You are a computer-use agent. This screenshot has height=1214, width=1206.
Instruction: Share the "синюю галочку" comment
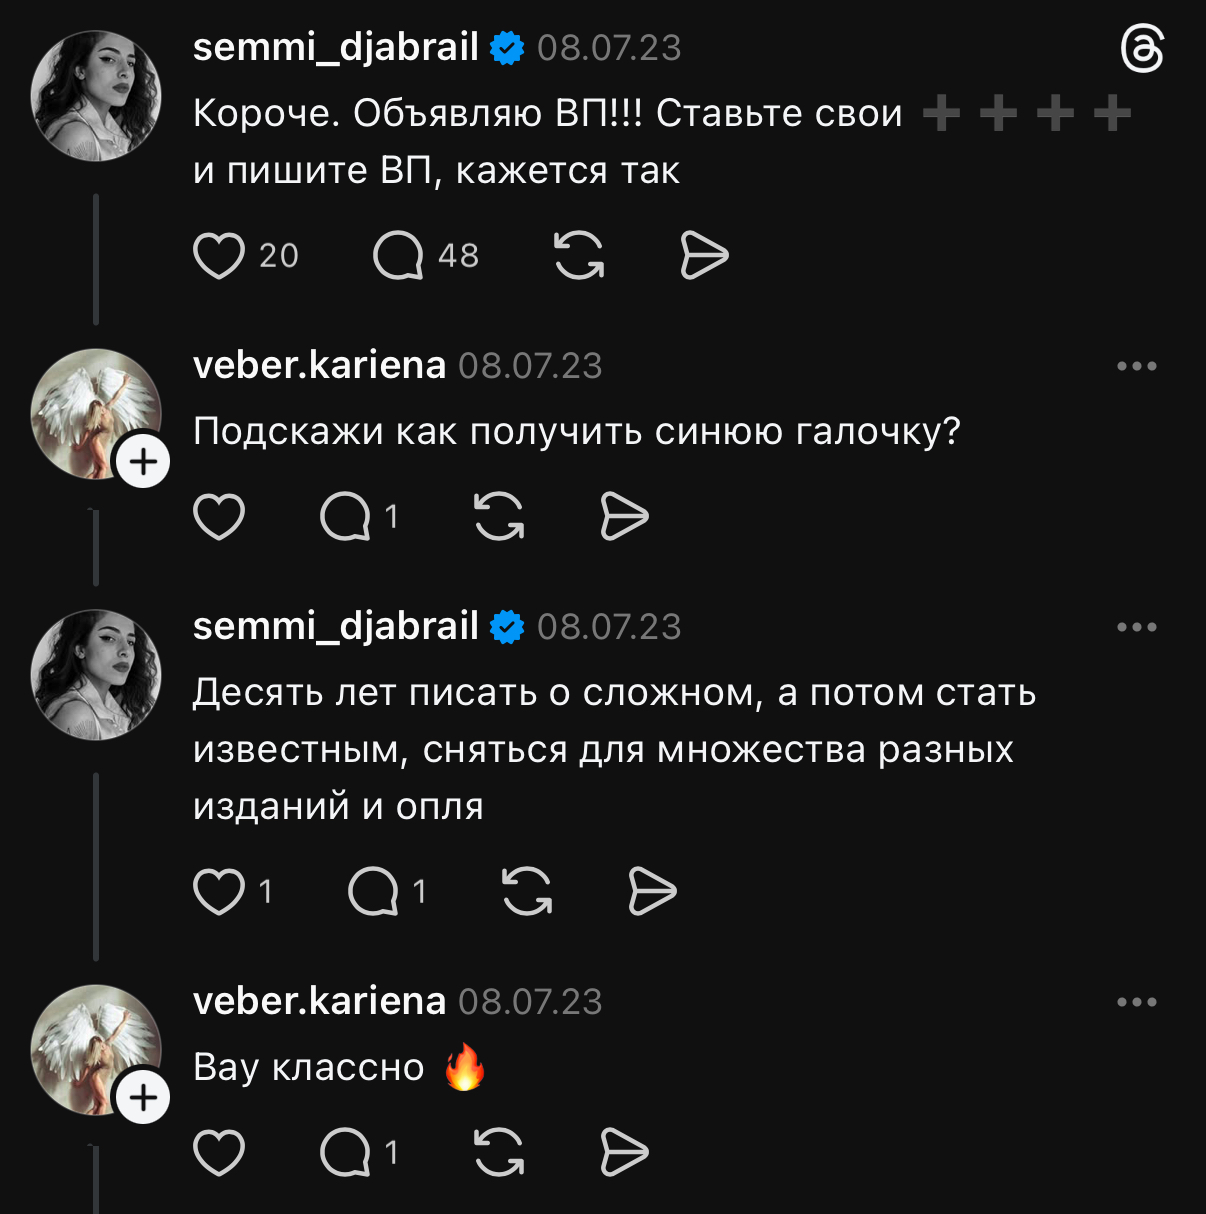click(624, 516)
